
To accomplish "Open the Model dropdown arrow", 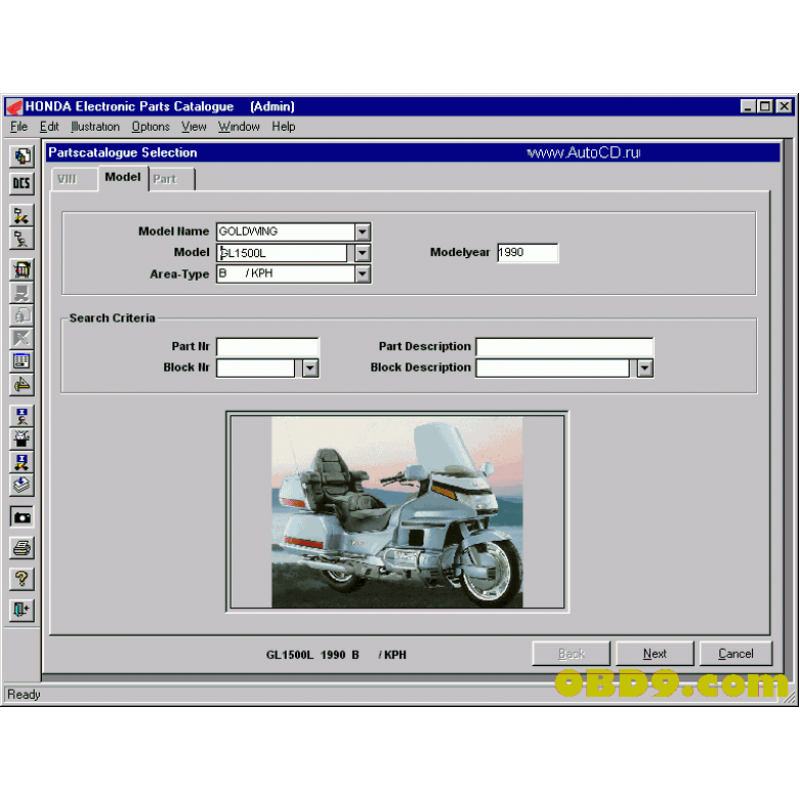I will (362, 253).
